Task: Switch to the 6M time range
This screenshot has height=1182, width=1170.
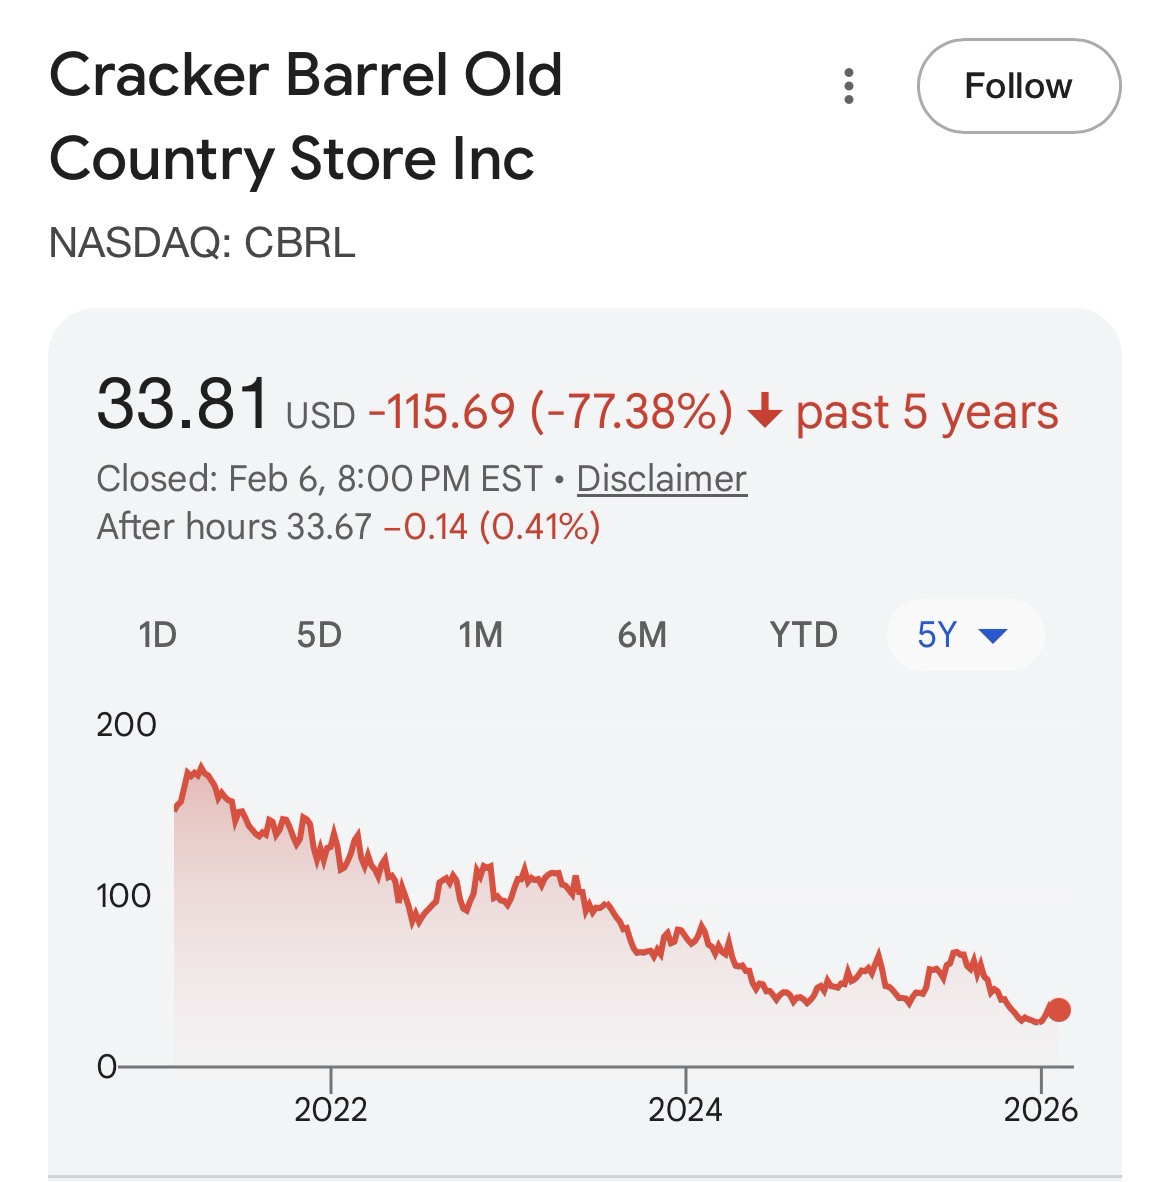Action: point(642,635)
